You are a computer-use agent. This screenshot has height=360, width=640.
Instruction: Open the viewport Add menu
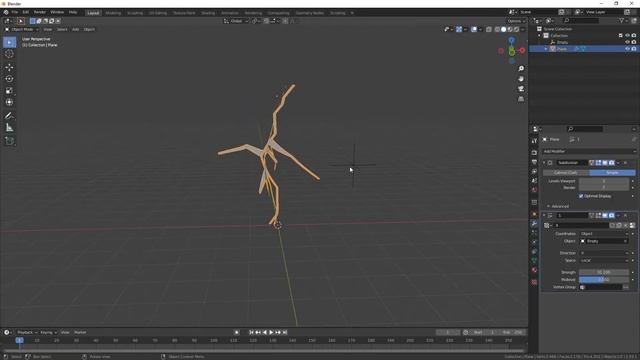coord(76,29)
